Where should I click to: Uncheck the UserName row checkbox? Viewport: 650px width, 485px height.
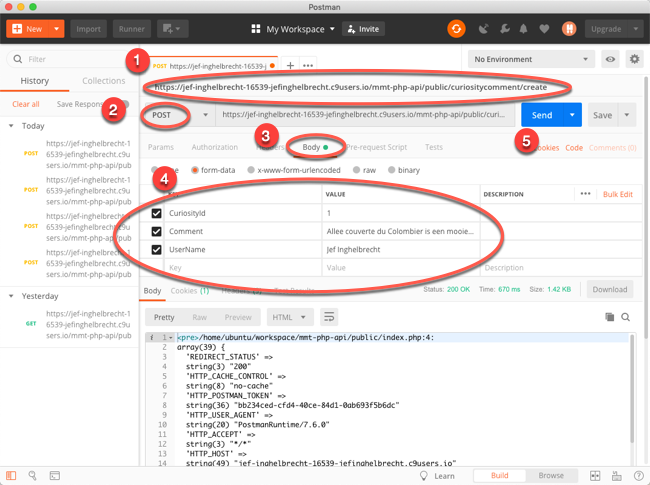pyautogui.click(x=156, y=250)
